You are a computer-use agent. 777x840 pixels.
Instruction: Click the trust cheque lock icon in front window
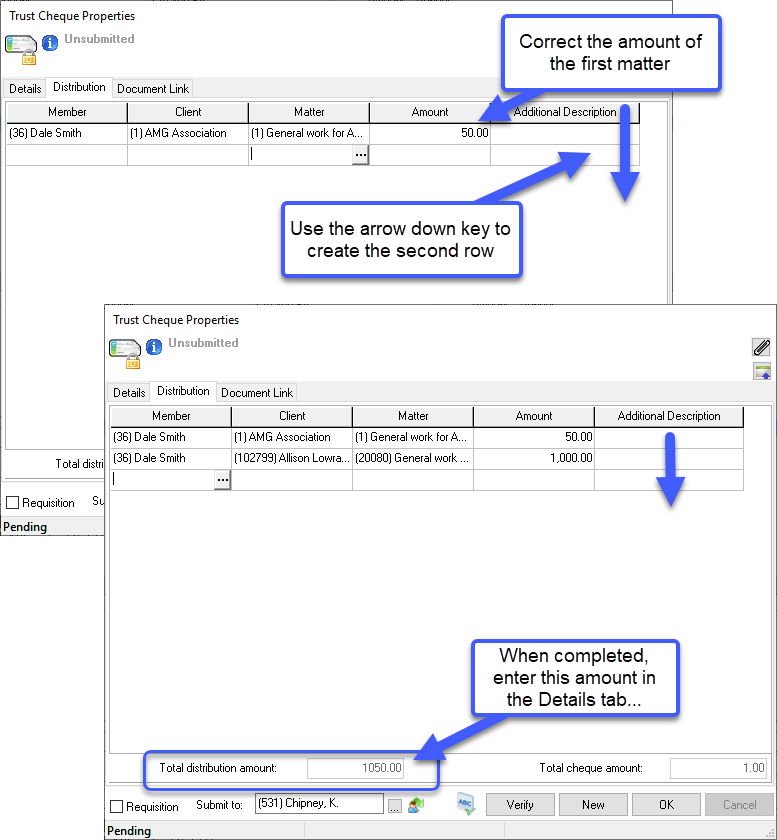tap(125, 354)
